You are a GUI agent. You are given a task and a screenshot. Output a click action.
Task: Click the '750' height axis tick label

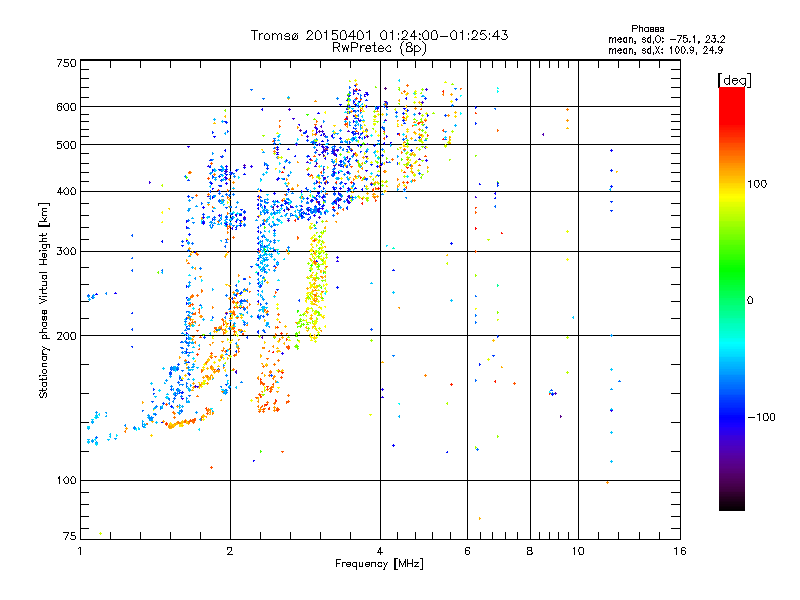pyautogui.click(x=66, y=63)
